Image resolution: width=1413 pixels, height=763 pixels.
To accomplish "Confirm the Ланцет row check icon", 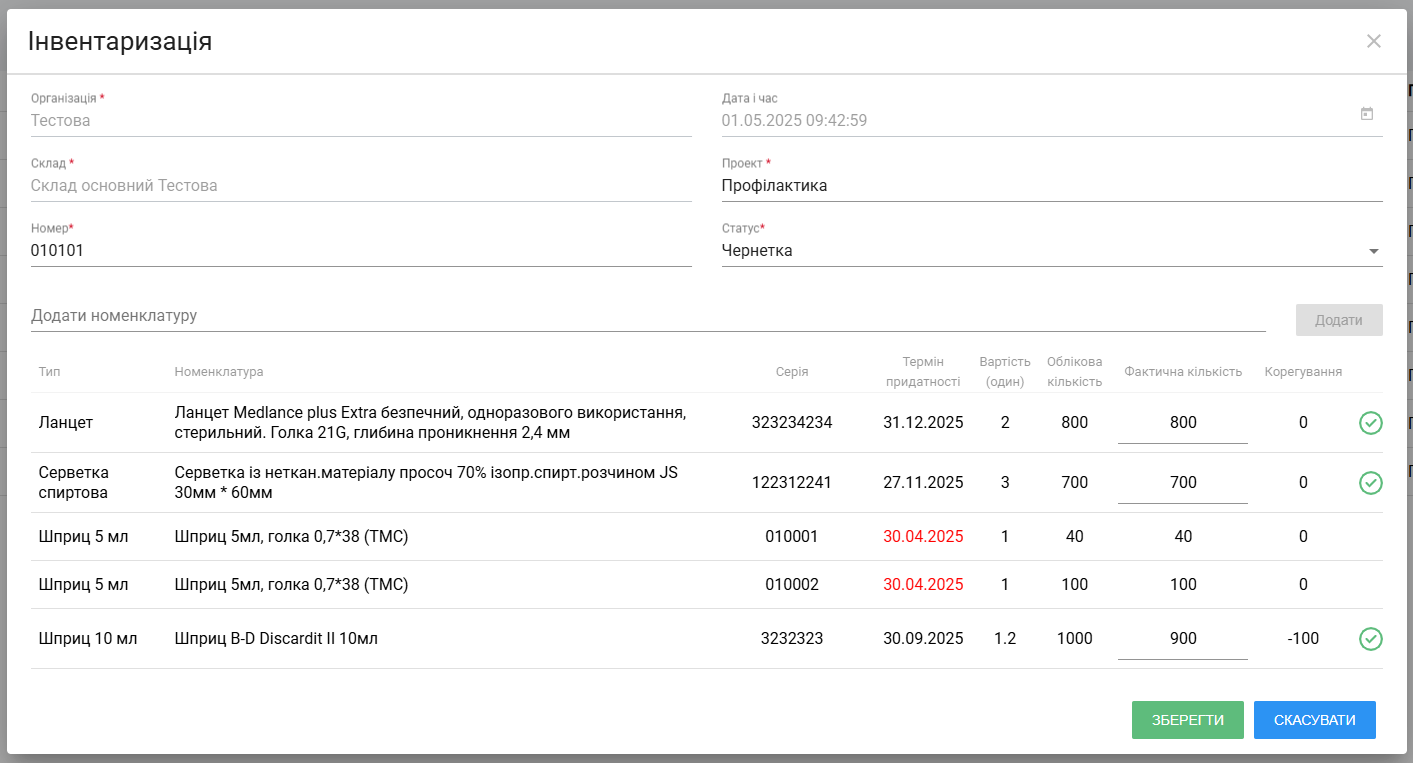I will point(1370,423).
